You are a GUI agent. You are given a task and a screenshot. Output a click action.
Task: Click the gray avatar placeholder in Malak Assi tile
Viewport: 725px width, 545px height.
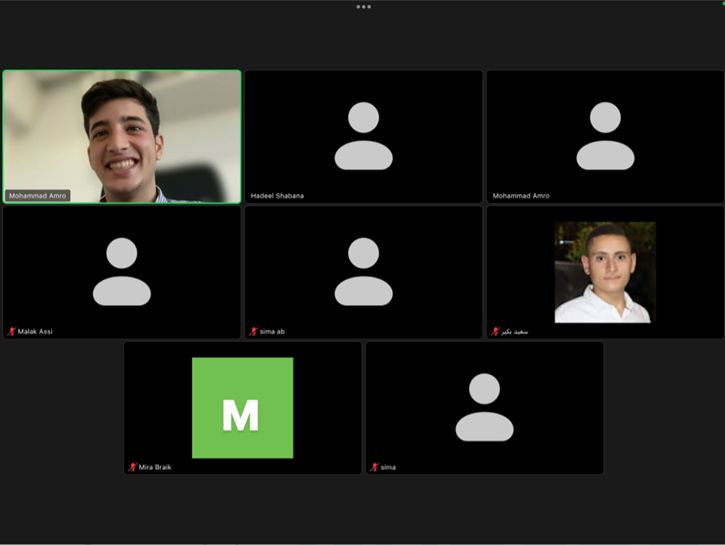(x=122, y=272)
